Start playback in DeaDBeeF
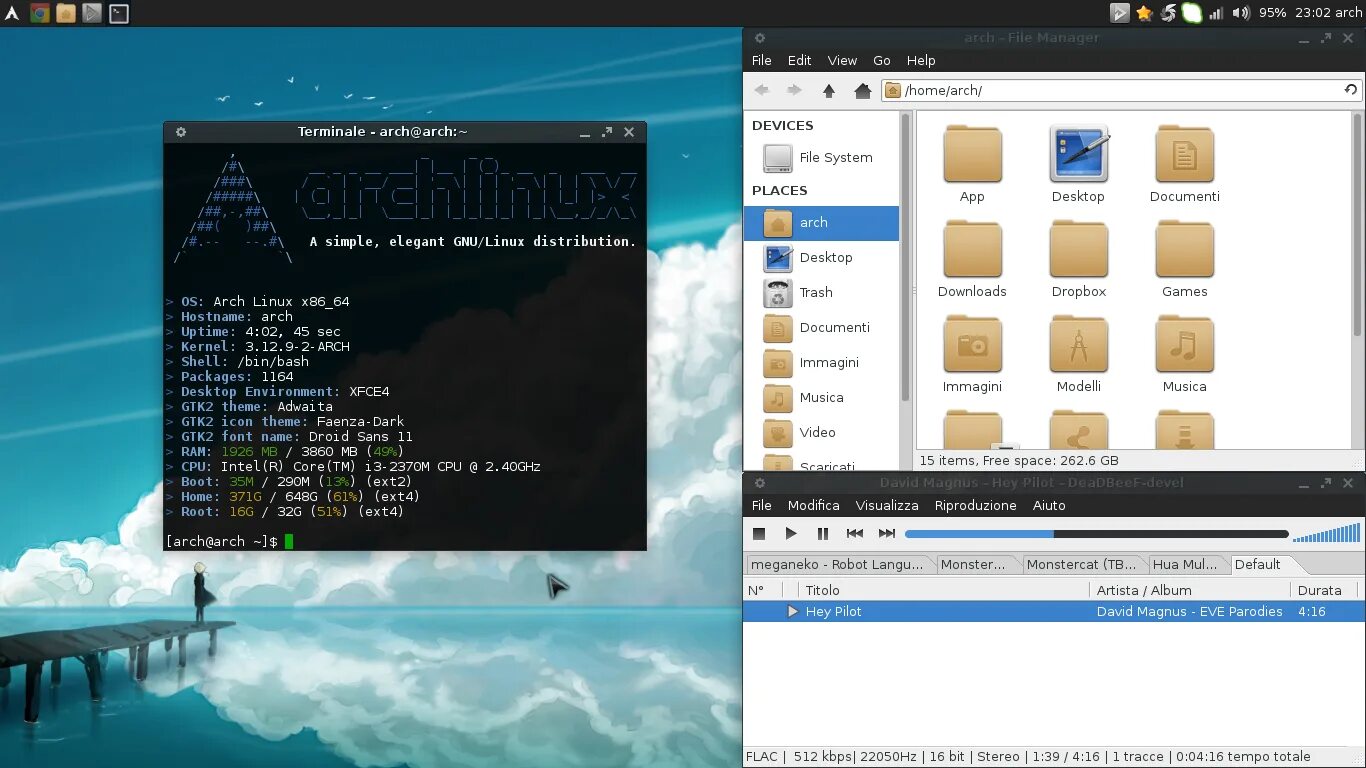 [791, 534]
